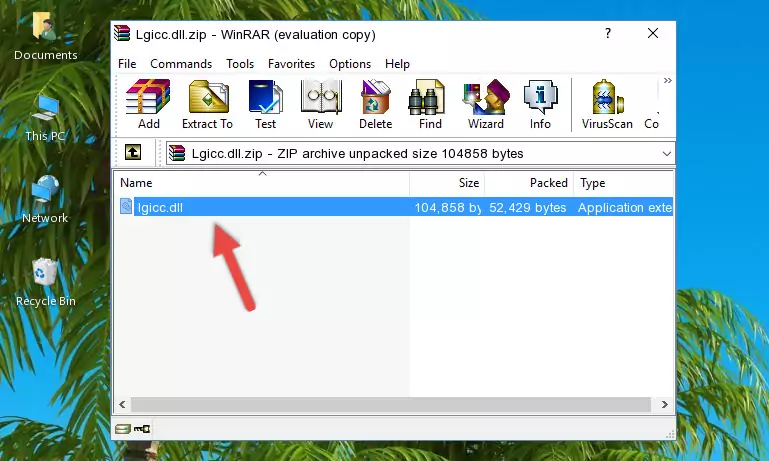Screen dimensions: 769x461
Task: Launch the Wizard tool
Action: 486,104
